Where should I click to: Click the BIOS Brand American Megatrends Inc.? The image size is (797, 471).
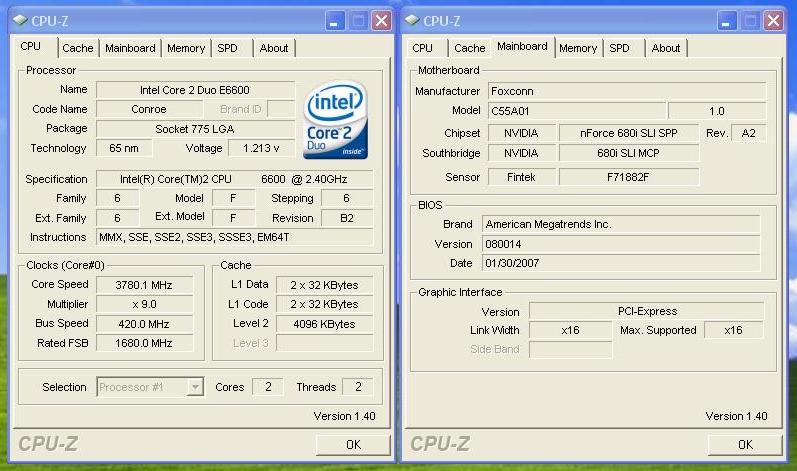click(x=621, y=224)
